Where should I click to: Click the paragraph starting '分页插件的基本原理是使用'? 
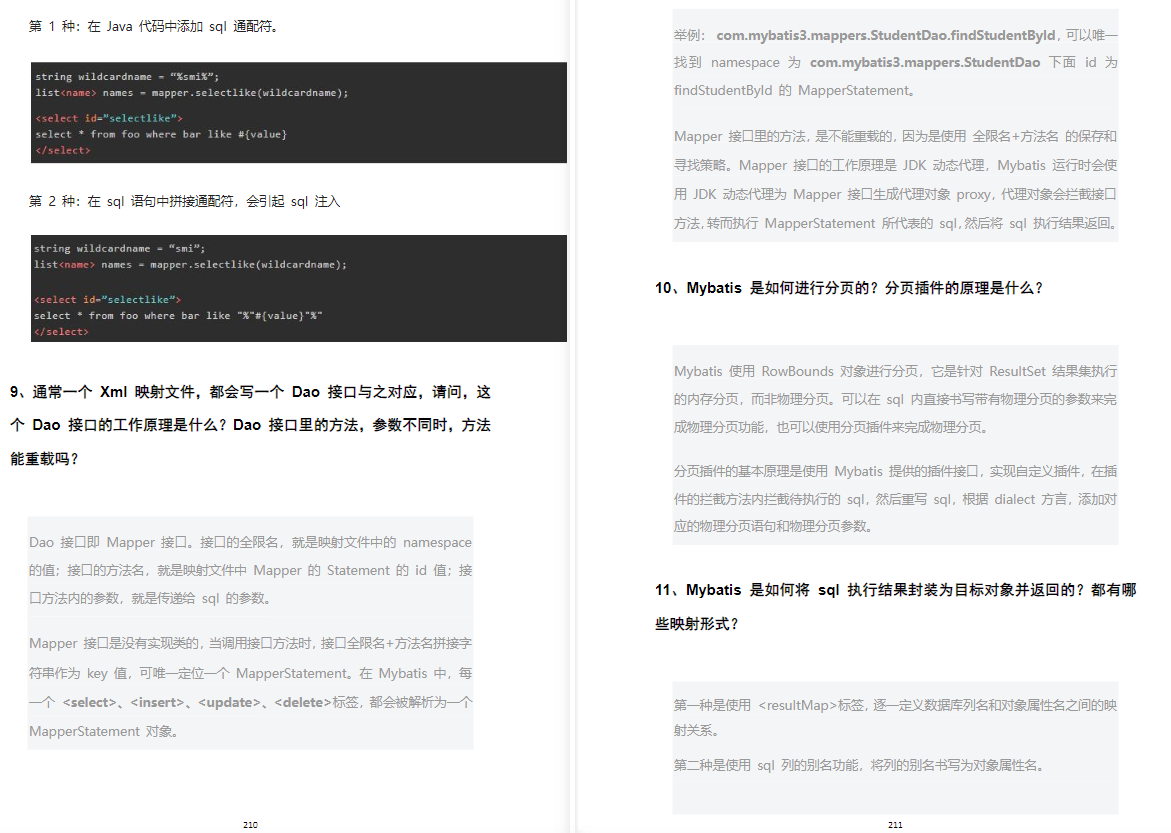click(x=895, y=498)
